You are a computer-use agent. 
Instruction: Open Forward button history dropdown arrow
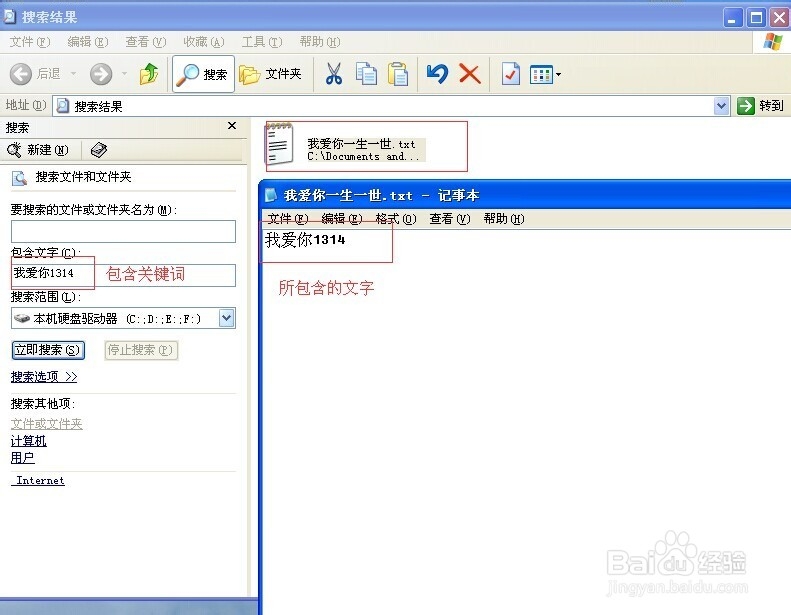point(124,74)
